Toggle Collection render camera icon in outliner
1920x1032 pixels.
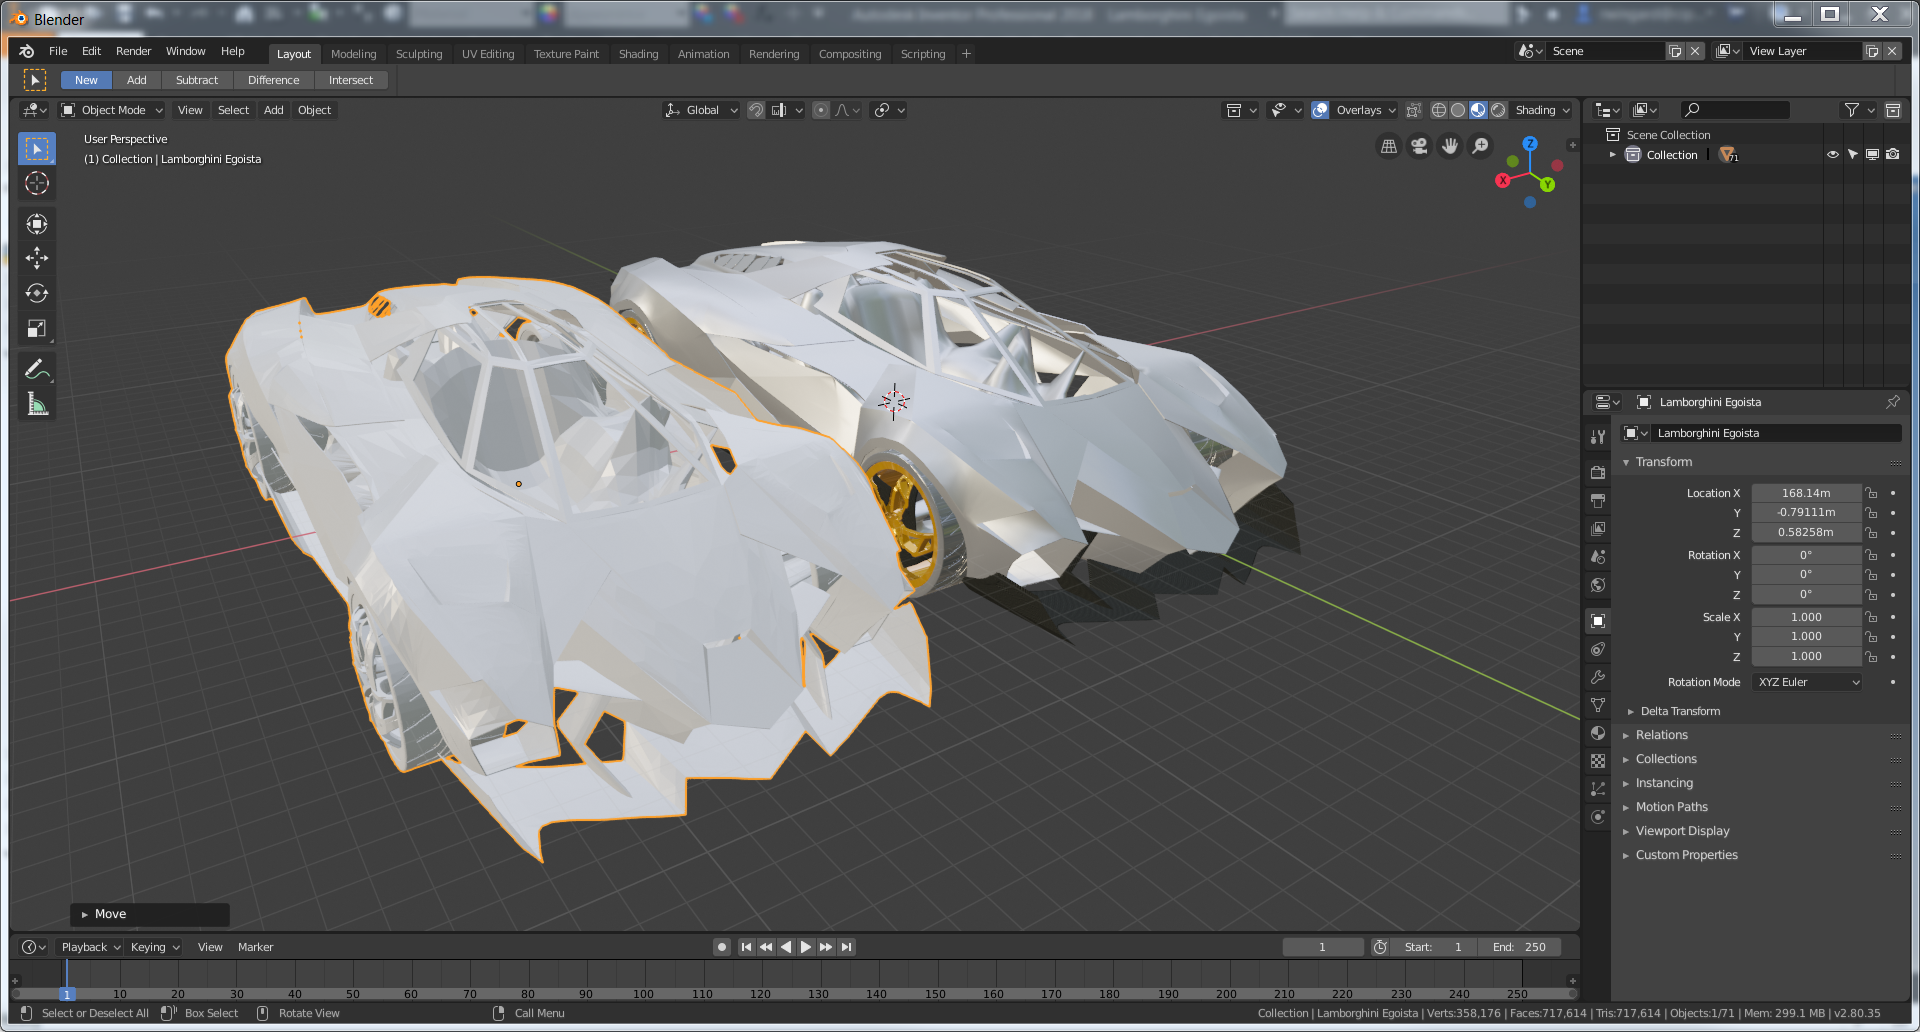[x=1893, y=155]
